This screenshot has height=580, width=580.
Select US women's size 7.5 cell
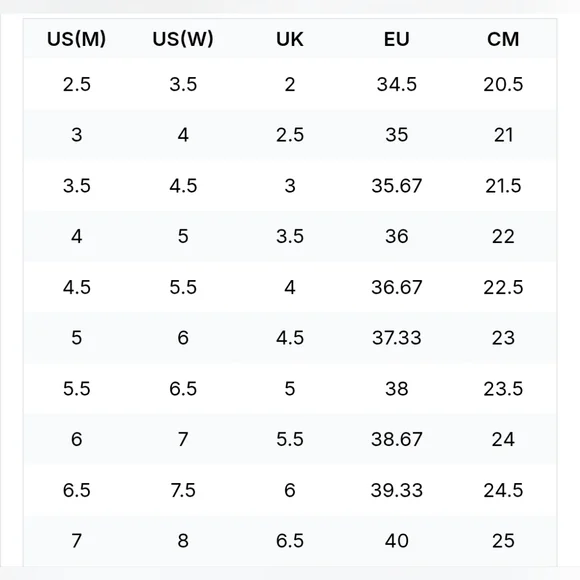183,490
